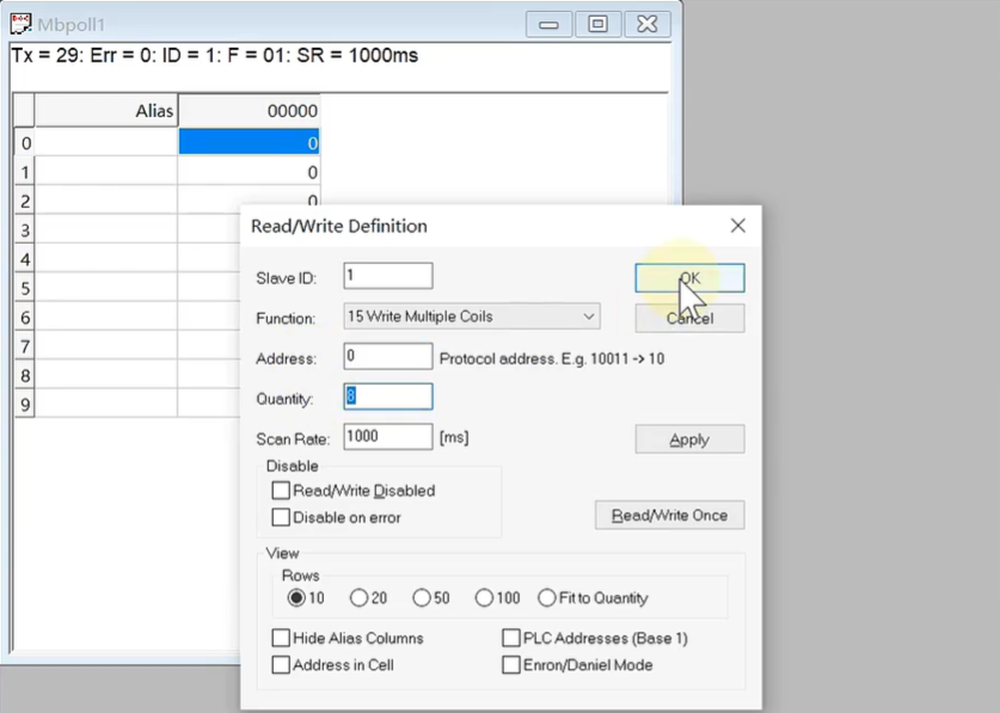This screenshot has height=713, width=1000.
Task: Open the Function dropdown list
Action: click(588, 317)
